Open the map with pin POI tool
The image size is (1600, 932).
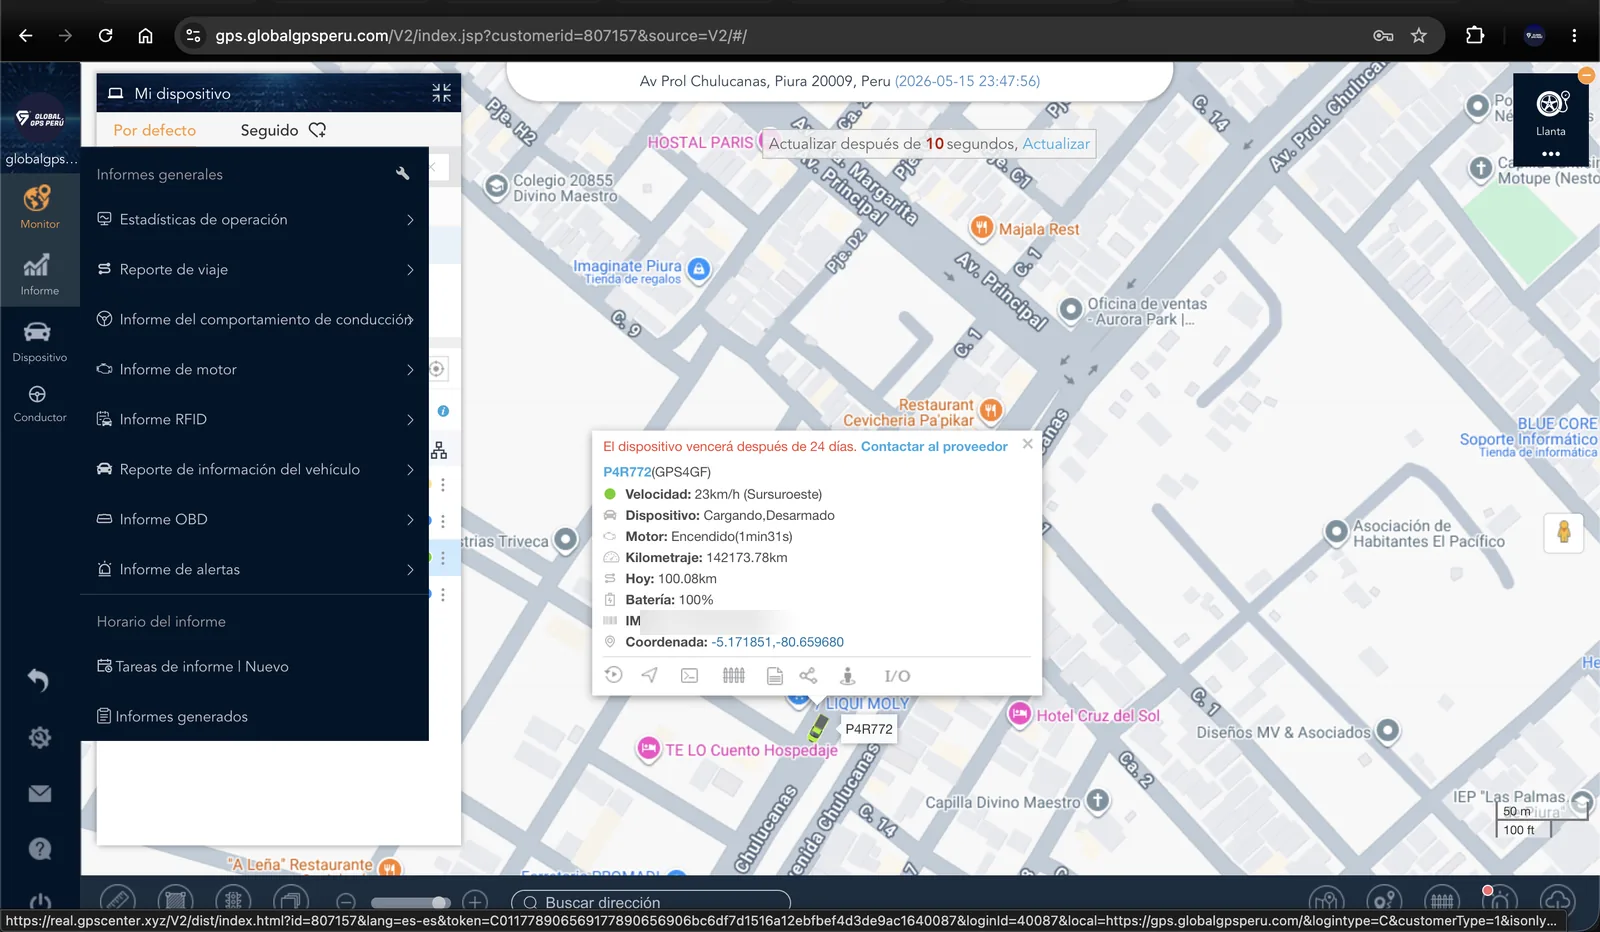tap(1326, 901)
